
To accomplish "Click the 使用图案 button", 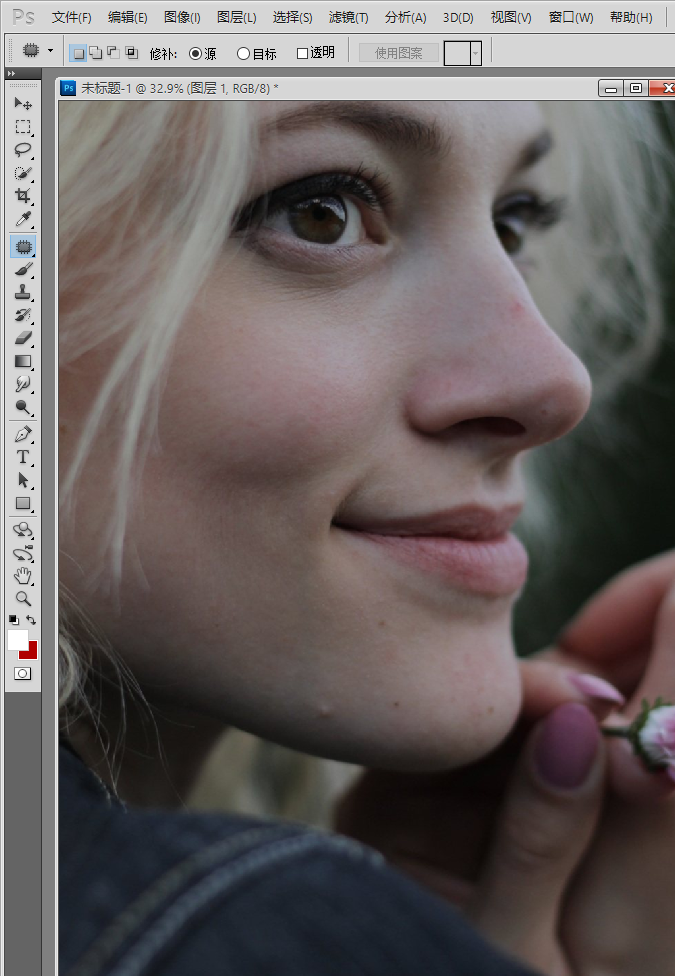I will pyautogui.click(x=399, y=54).
